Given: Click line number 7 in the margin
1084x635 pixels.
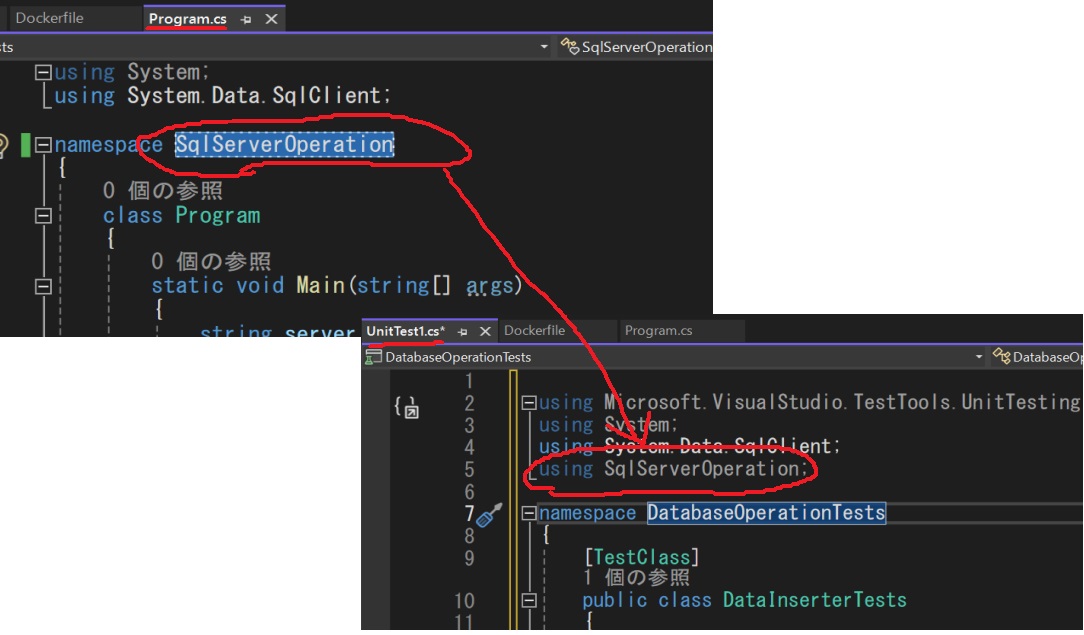Looking at the screenshot, I should click(469, 513).
